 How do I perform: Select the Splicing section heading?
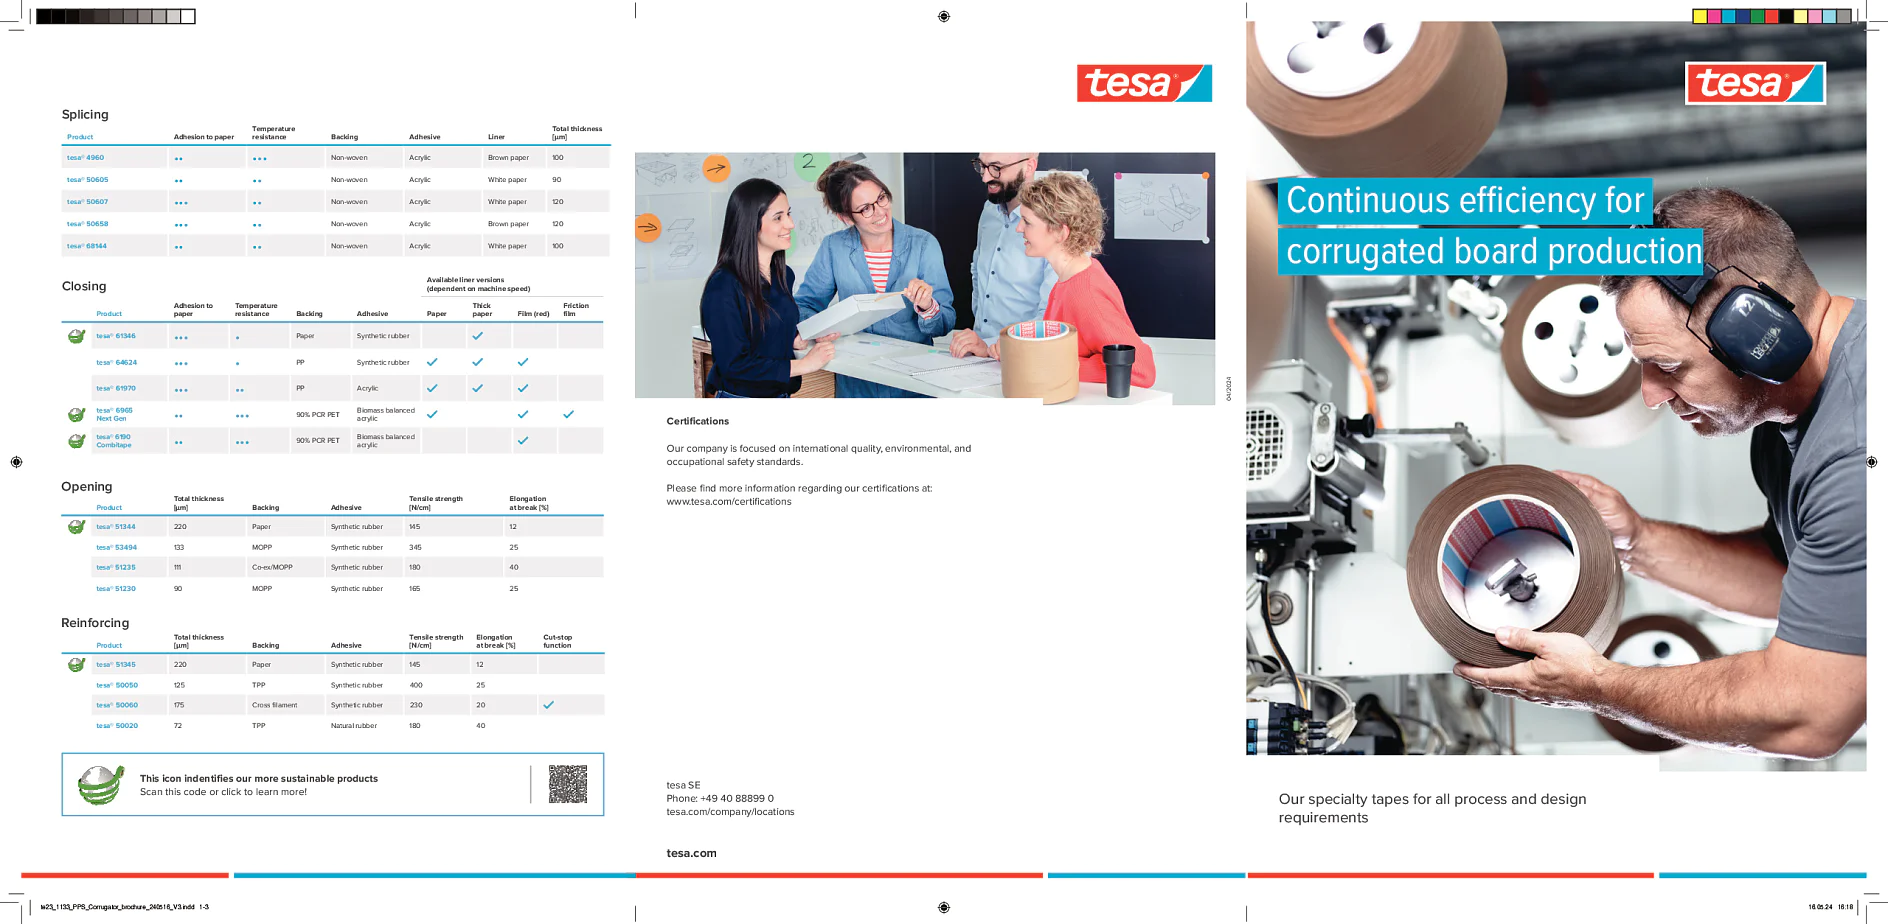pos(85,114)
